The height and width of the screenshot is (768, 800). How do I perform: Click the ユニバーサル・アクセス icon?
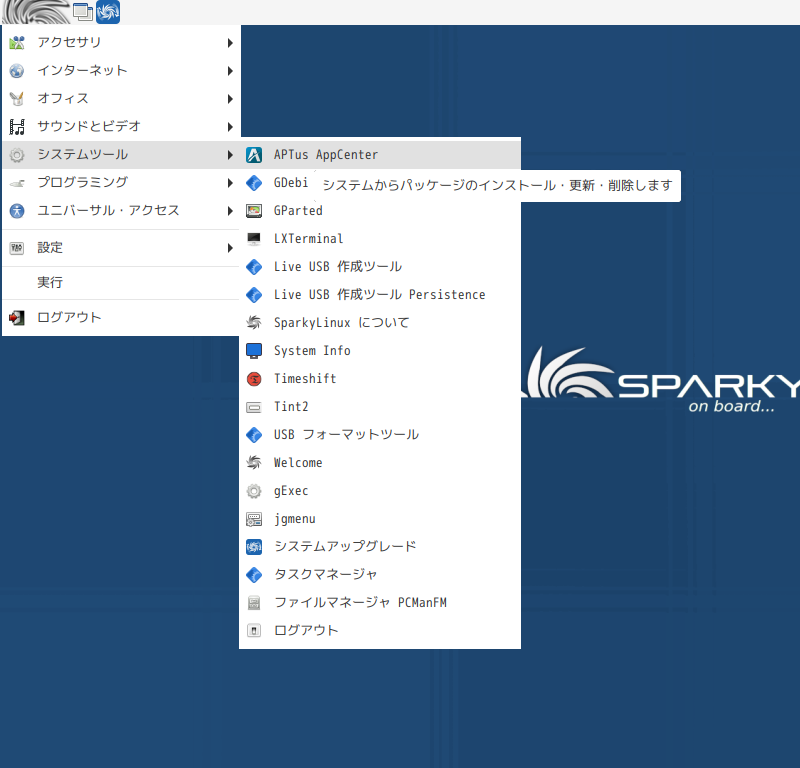[x=17, y=211]
